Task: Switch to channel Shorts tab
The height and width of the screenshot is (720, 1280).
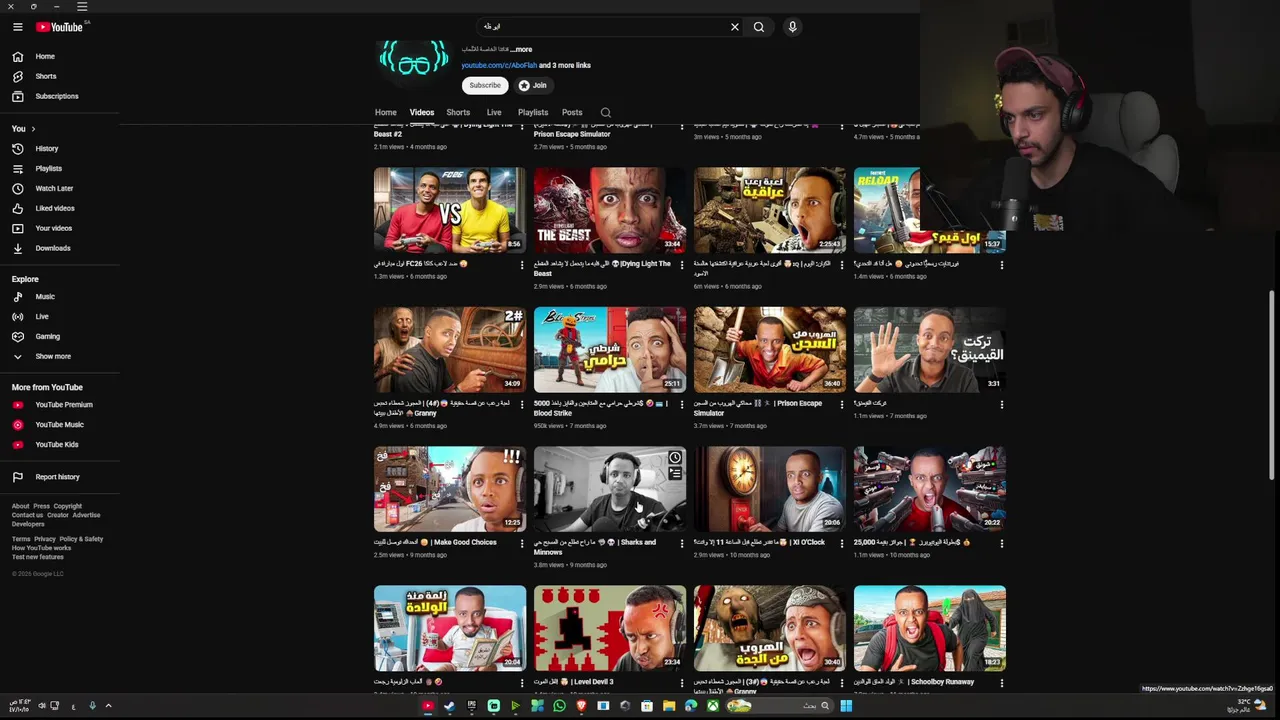Action: (x=458, y=113)
